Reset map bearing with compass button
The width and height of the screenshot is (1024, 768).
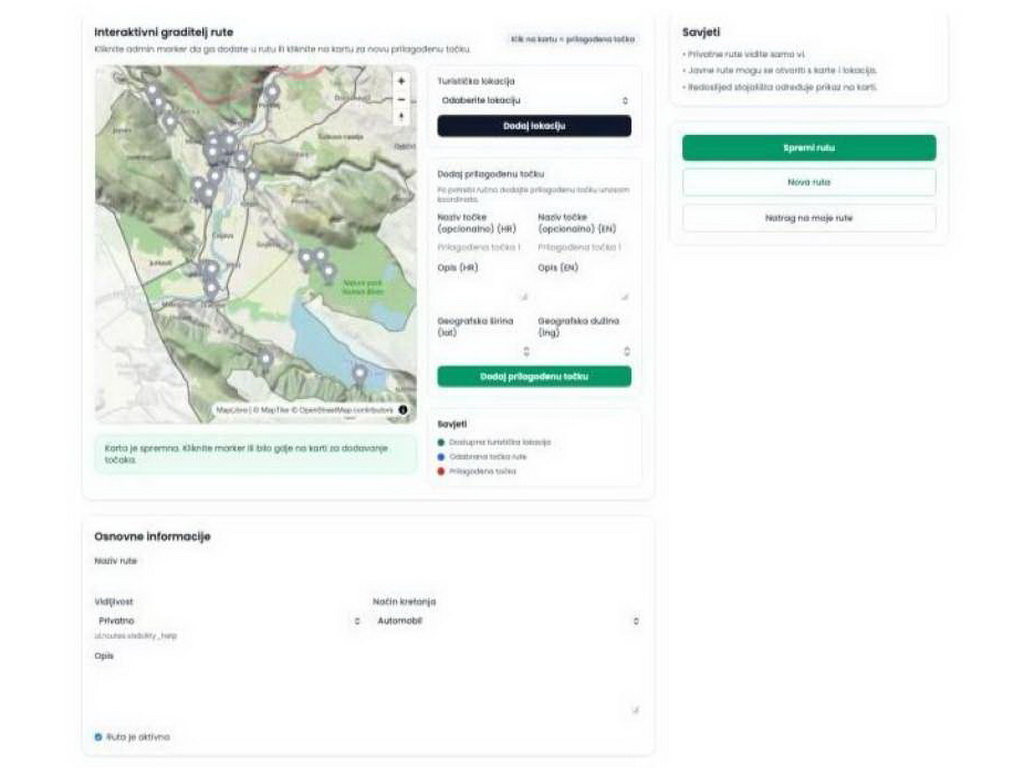[x=401, y=117]
